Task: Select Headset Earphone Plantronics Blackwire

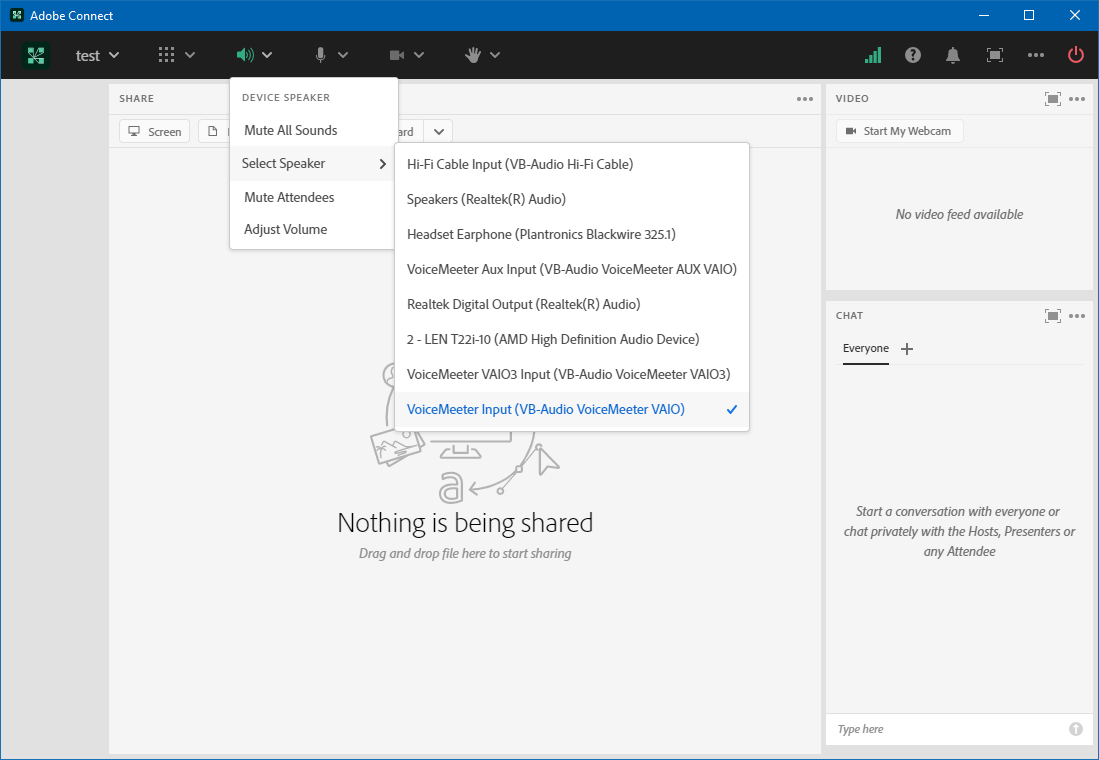Action: [572, 234]
